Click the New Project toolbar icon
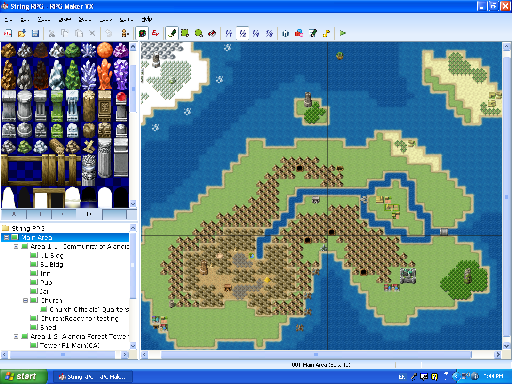The width and height of the screenshot is (512, 384). pyautogui.click(x=8, y=33)
